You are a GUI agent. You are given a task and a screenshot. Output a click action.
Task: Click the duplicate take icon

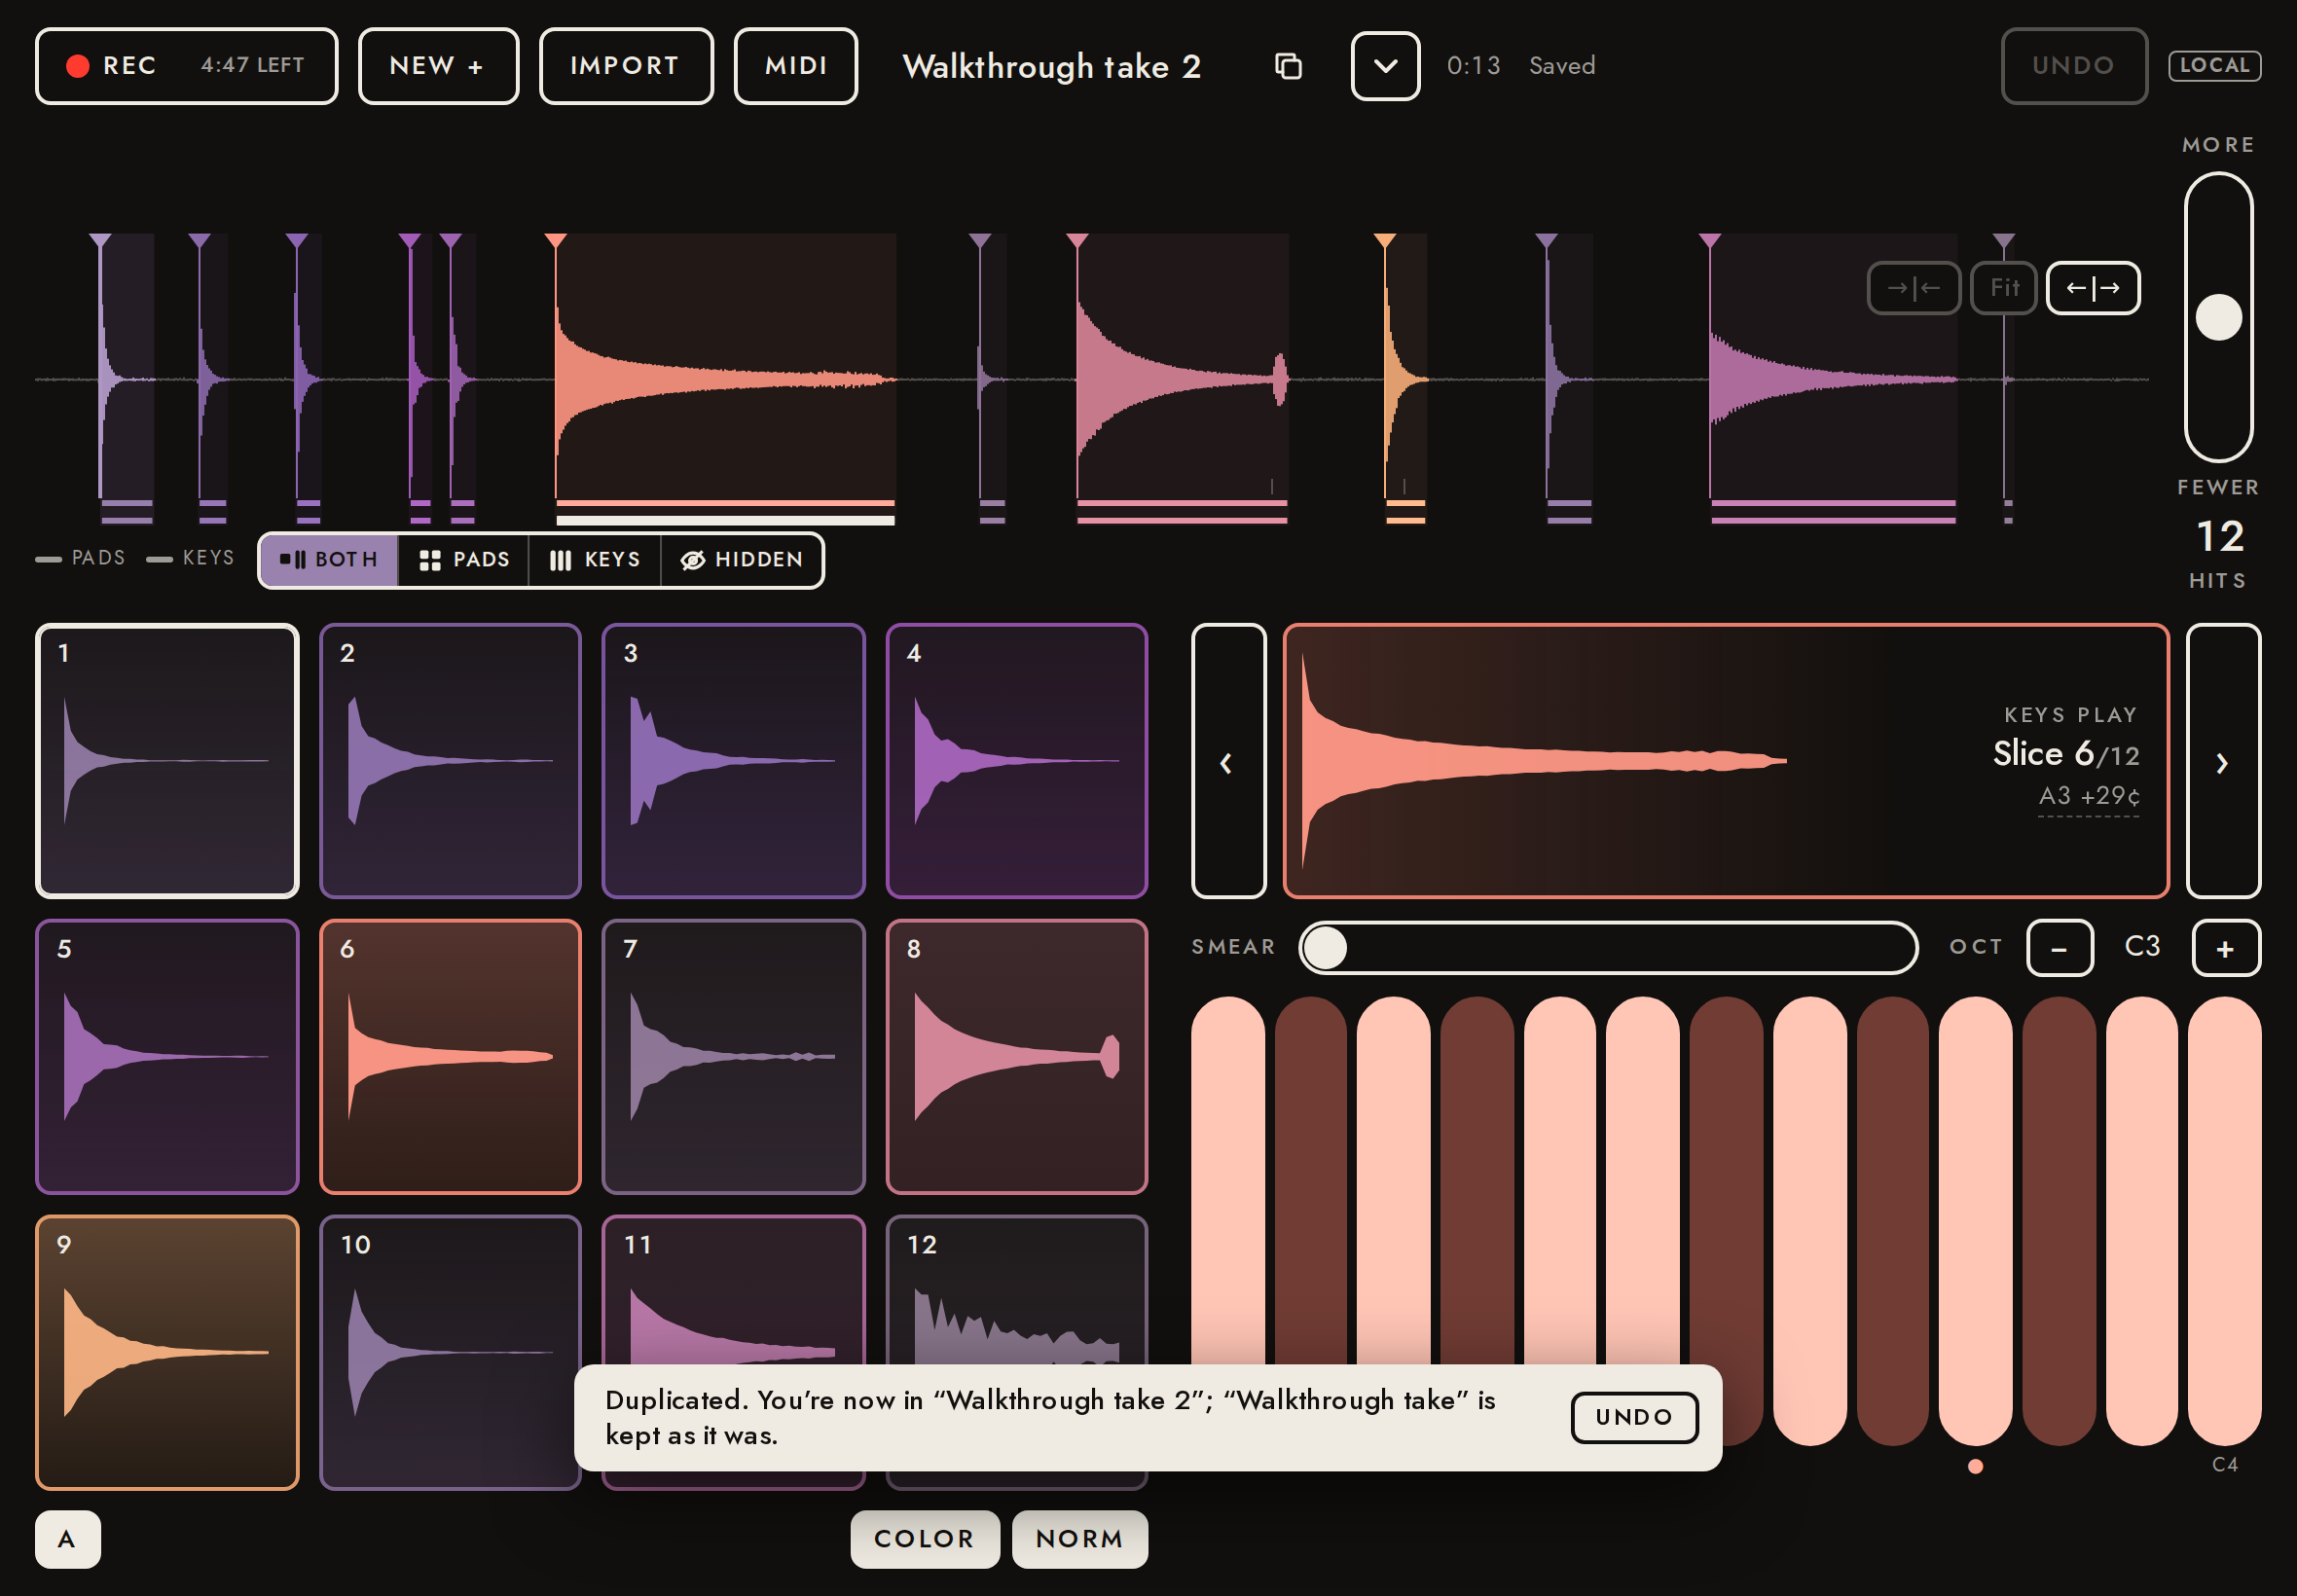point(1288,66)
